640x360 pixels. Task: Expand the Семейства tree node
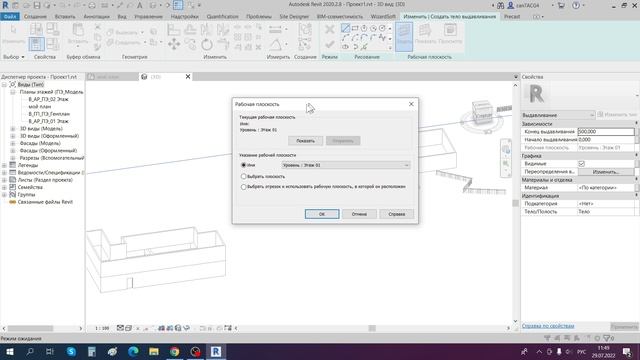(4, 187)
